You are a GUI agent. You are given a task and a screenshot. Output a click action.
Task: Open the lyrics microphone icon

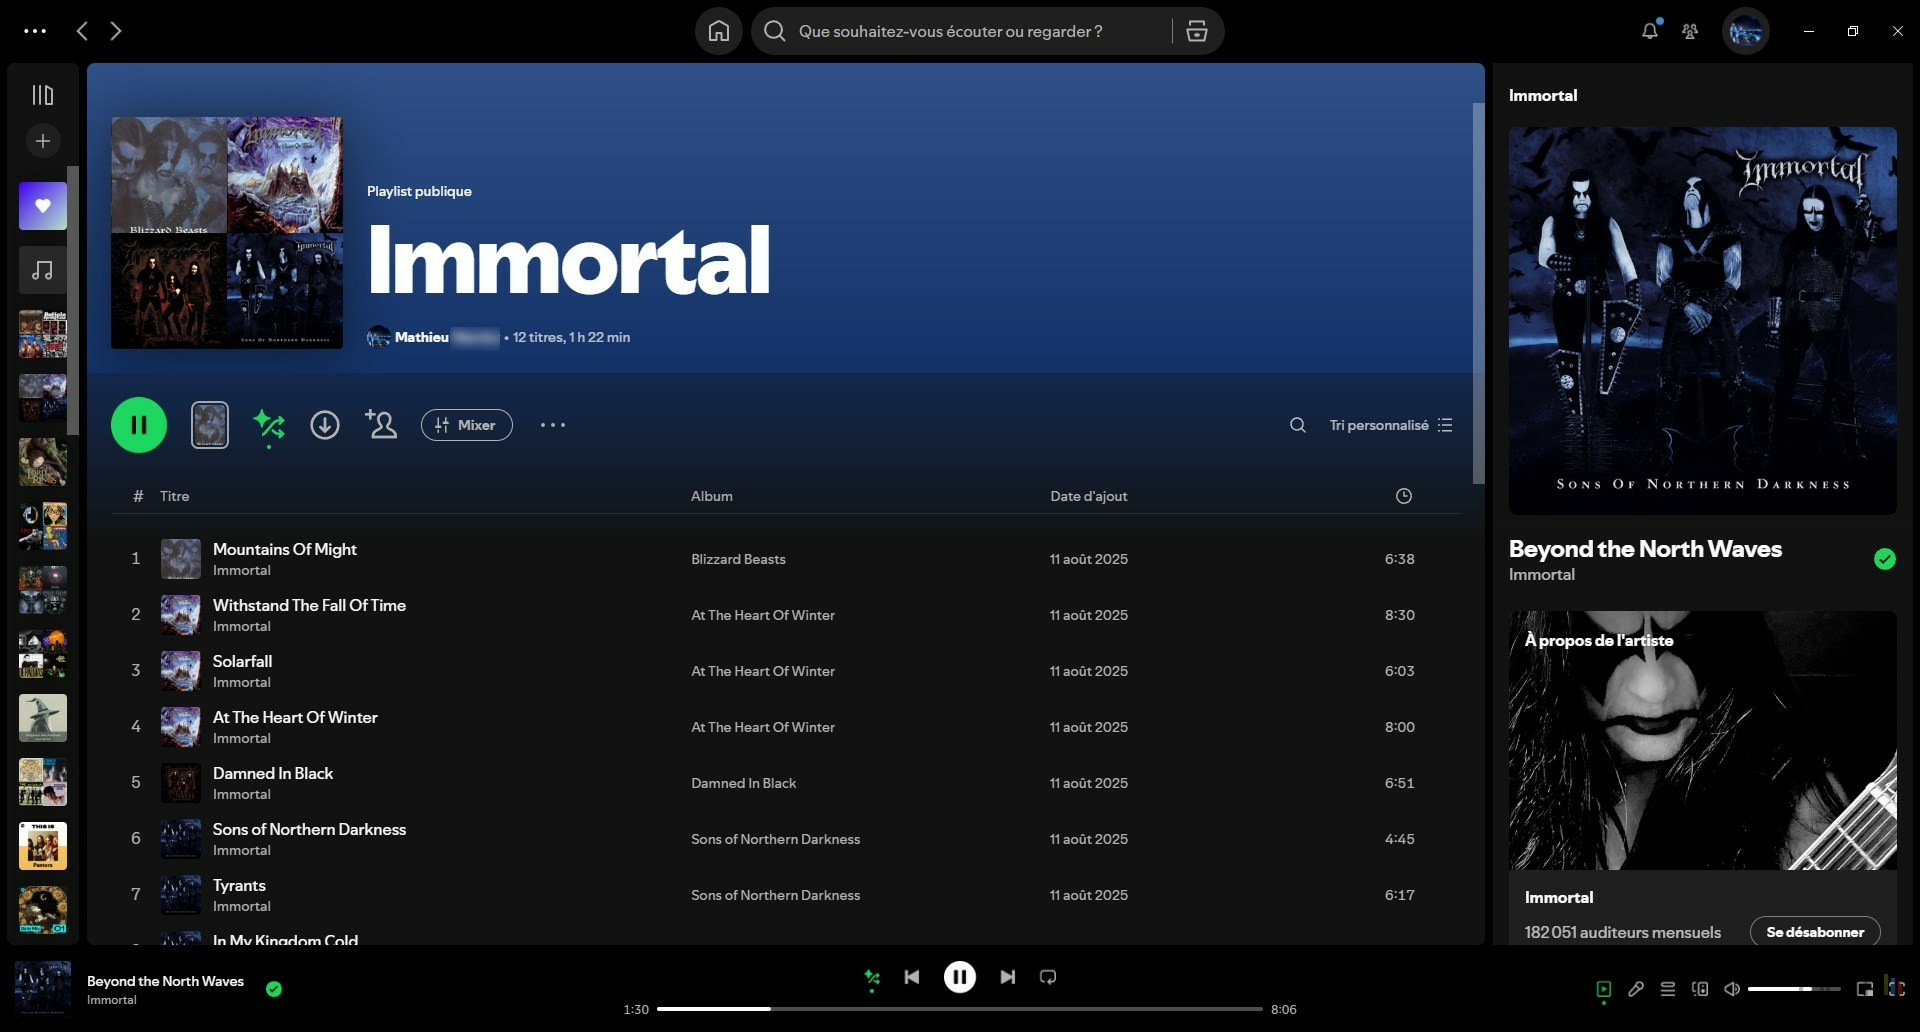(x=1636, y=989)
